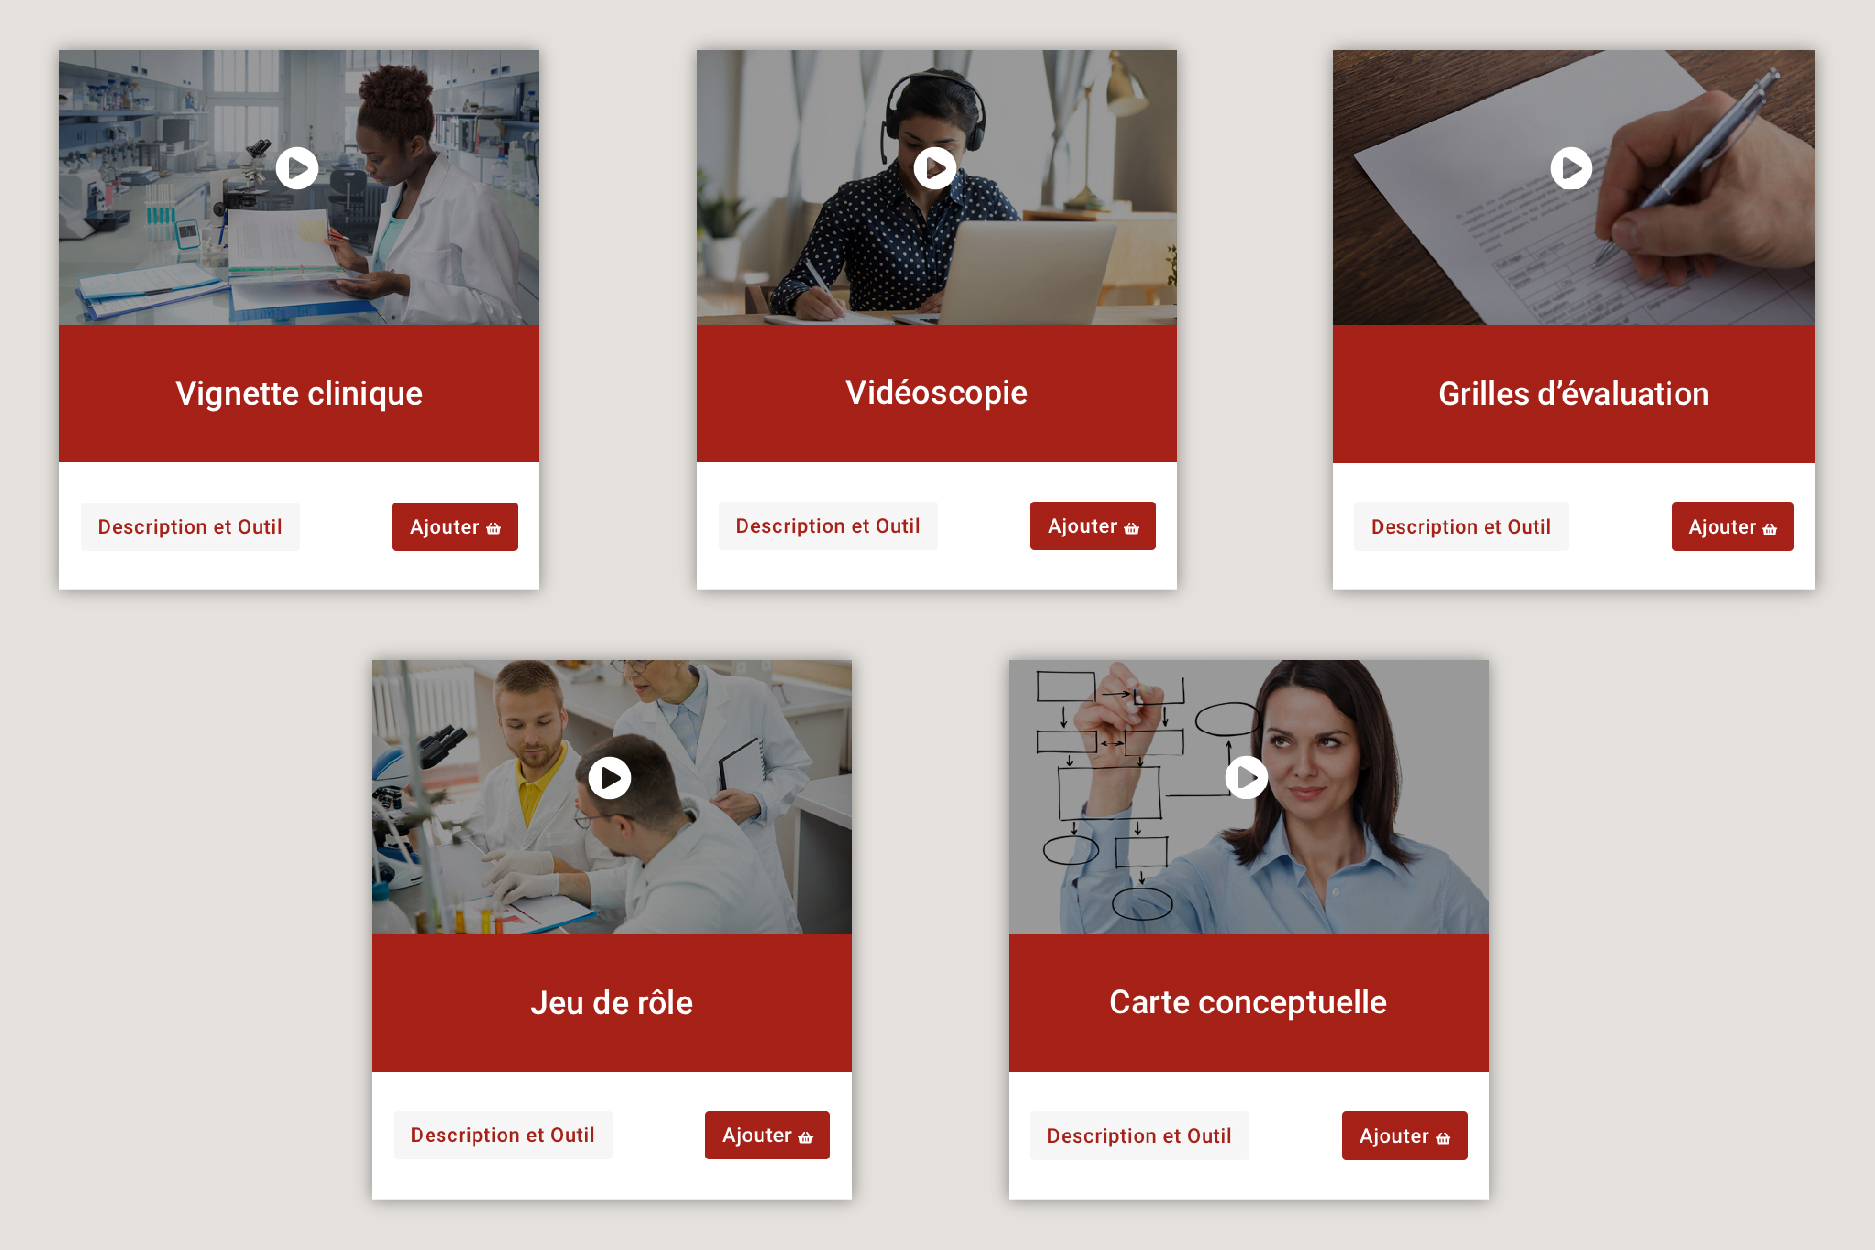Open Description et Outil for Carte conceptuelle
Image resolution: width=1875 pixels, height=1250 pixels.
click(x=1139, y=1136)
